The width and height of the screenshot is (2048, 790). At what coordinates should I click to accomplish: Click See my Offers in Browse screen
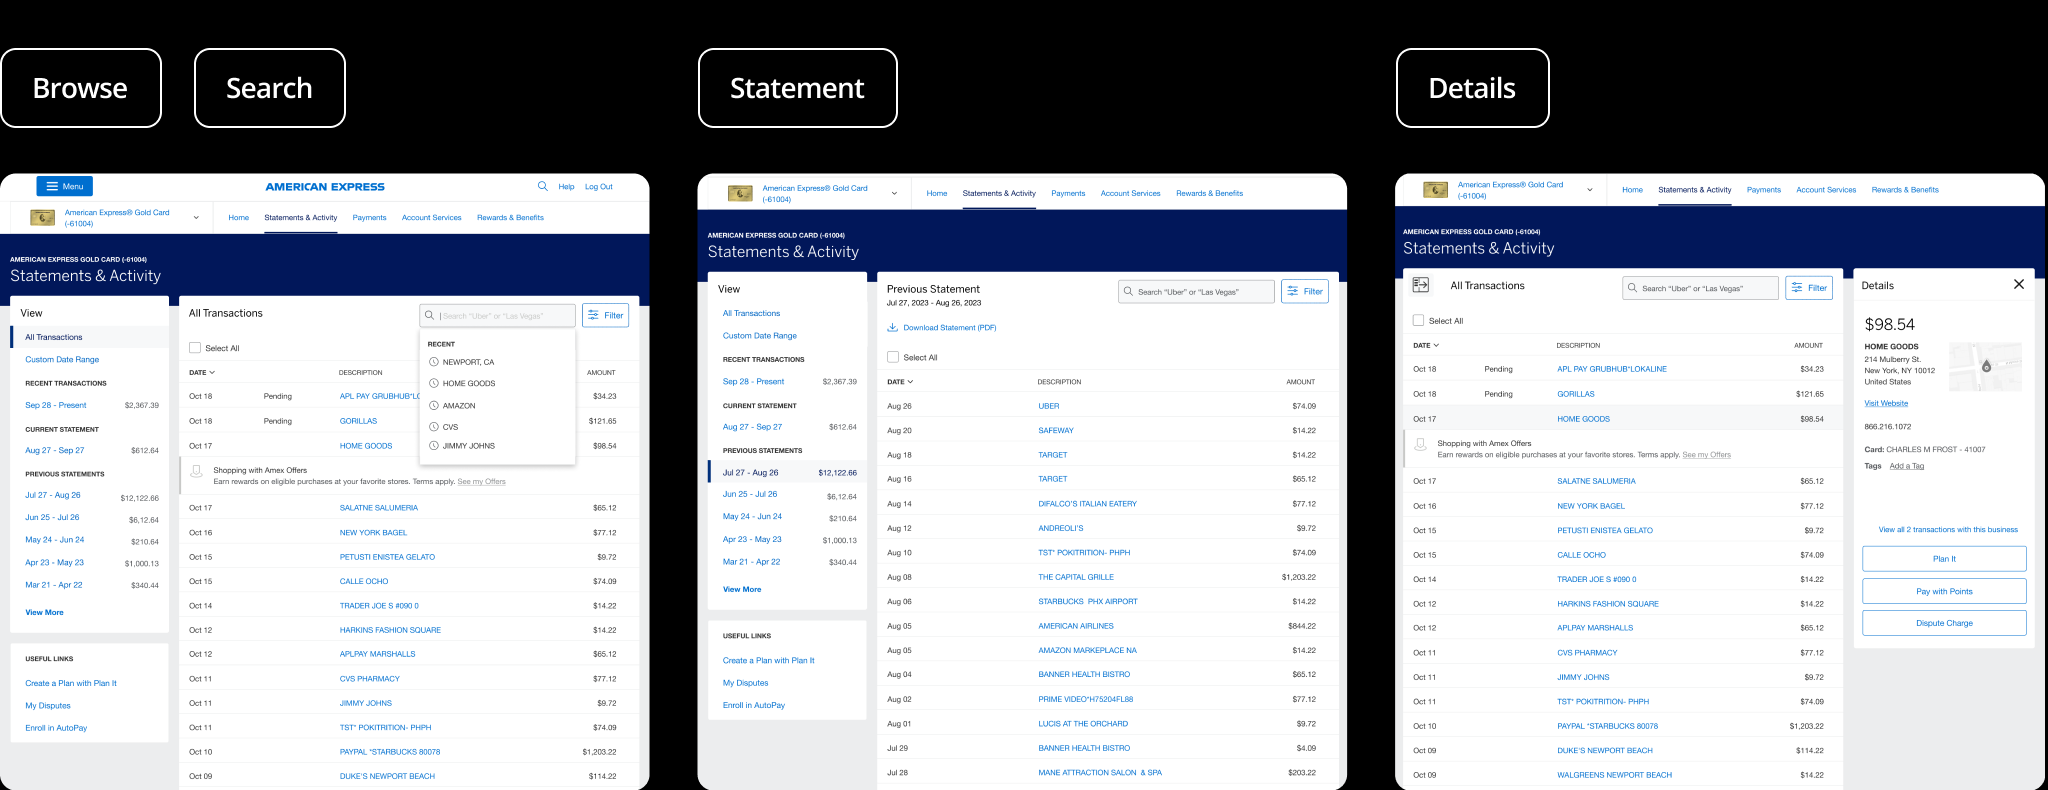[482, 482]
